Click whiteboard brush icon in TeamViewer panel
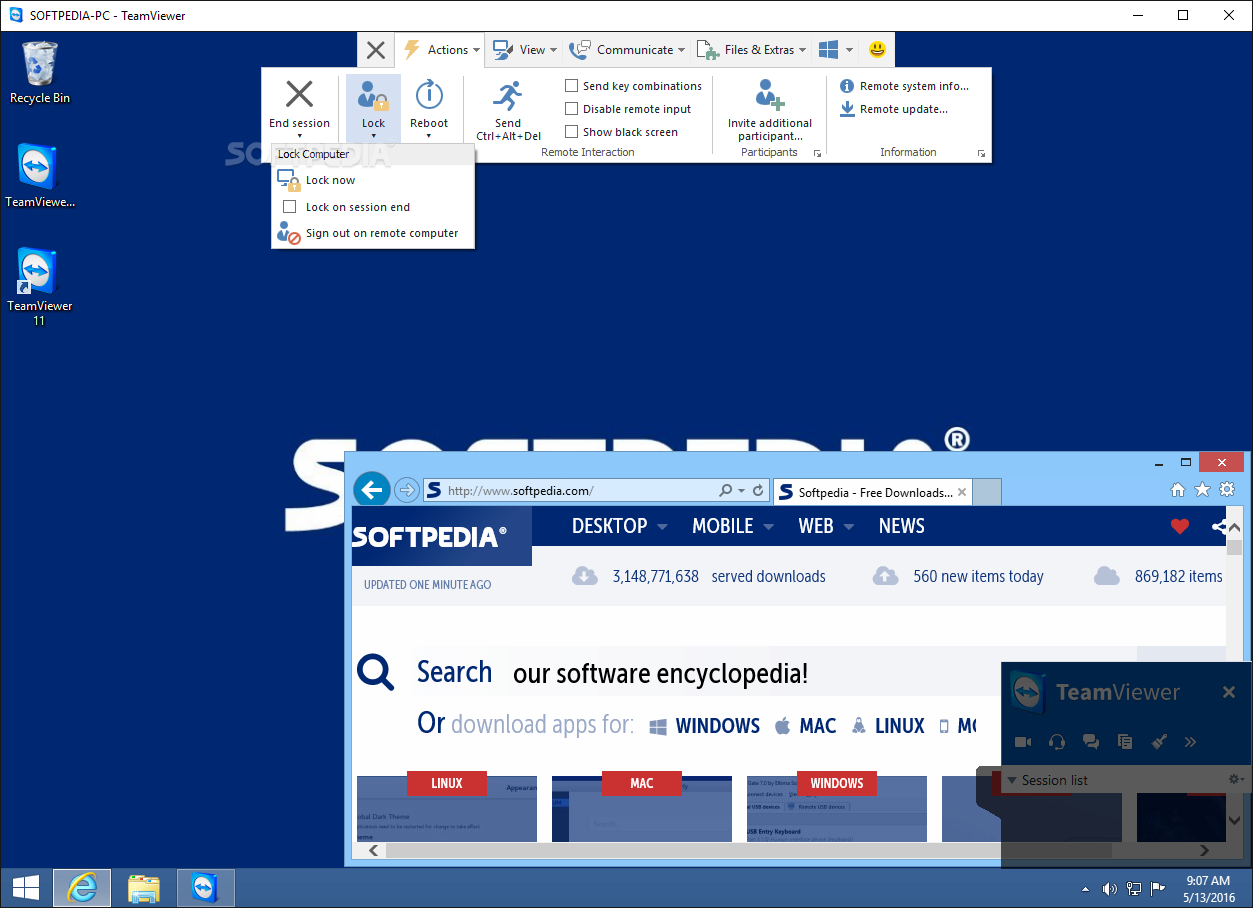The height and width of the screenshot is (908, 1253). [x=1158, y=742]
